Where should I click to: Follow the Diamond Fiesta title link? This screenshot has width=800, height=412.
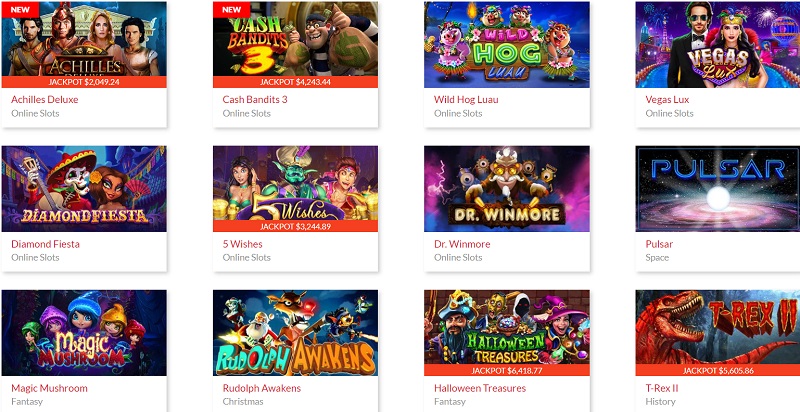tap(45, 244)
